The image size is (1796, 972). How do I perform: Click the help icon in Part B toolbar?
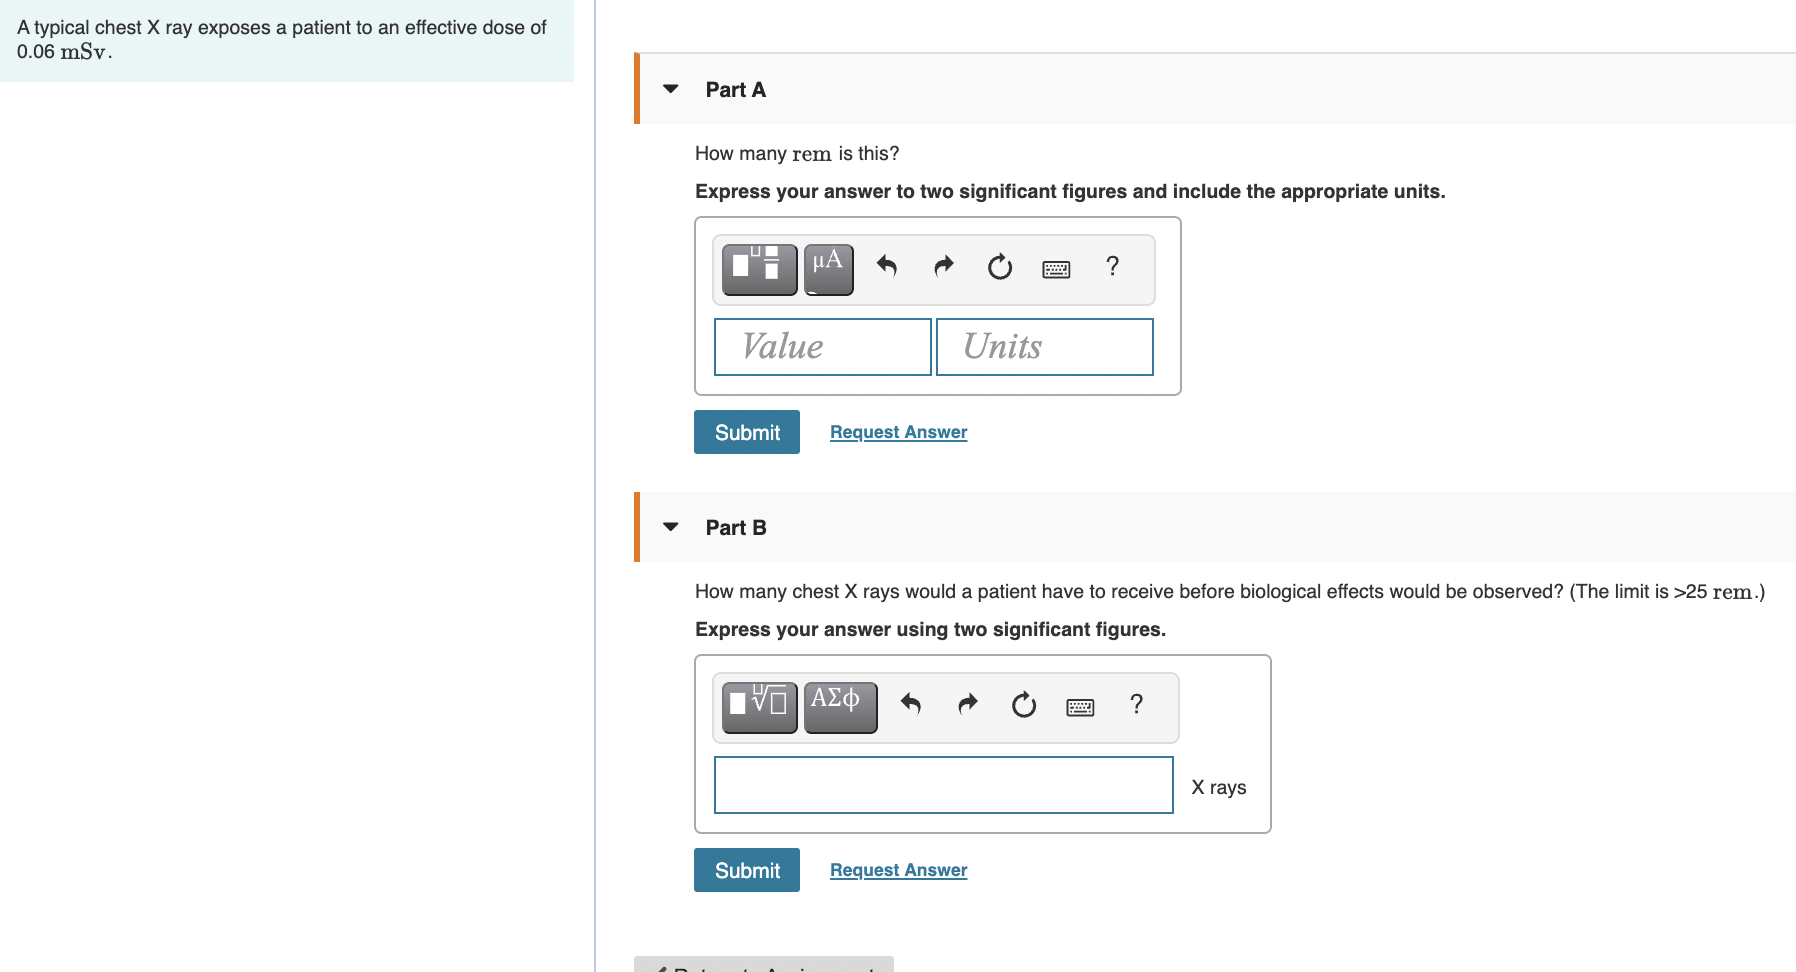[x=1136, y=706]
